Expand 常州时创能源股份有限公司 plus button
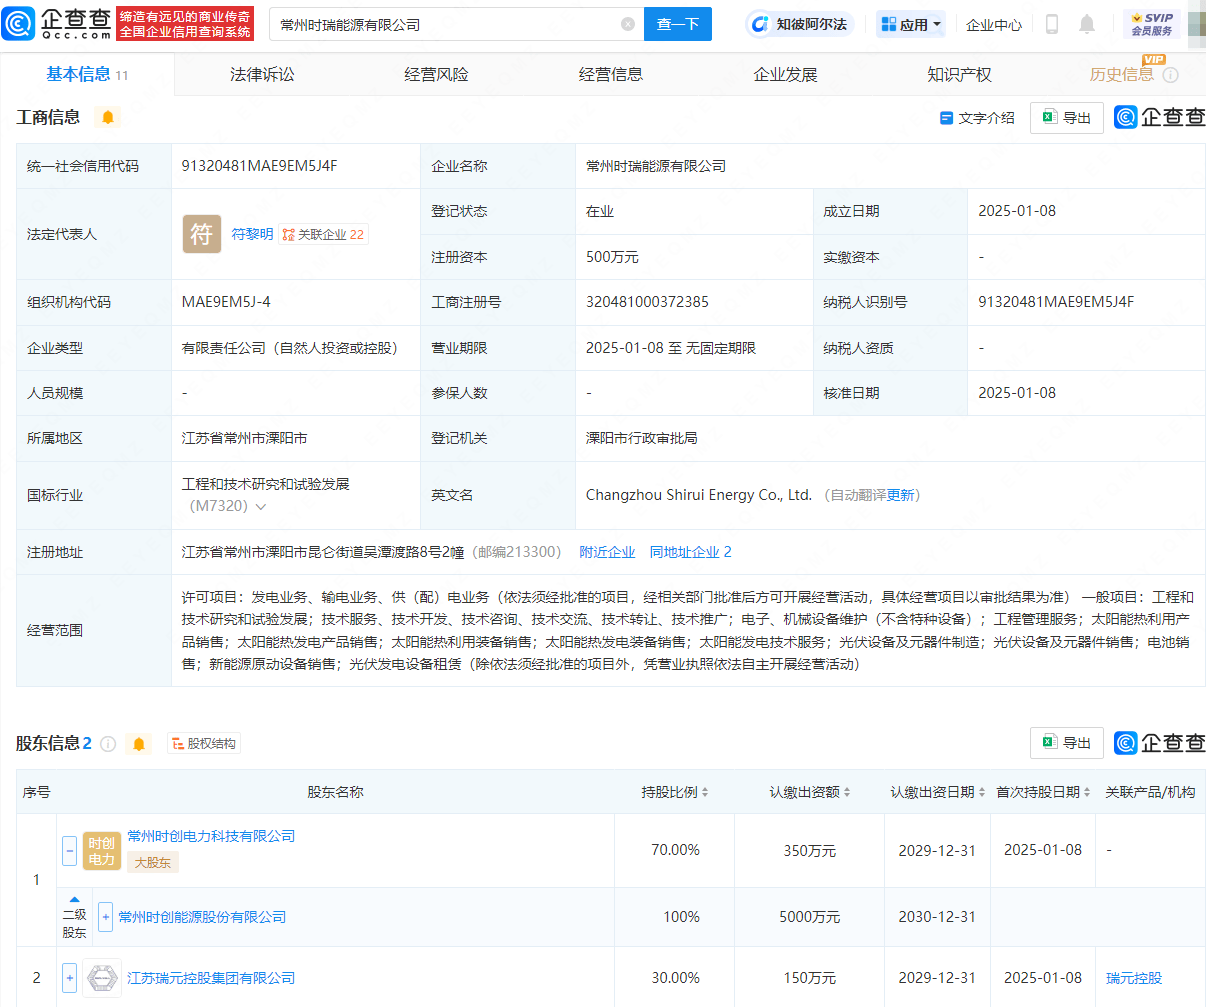This screenshot has width=1206, height=1007. click(106, 917)
